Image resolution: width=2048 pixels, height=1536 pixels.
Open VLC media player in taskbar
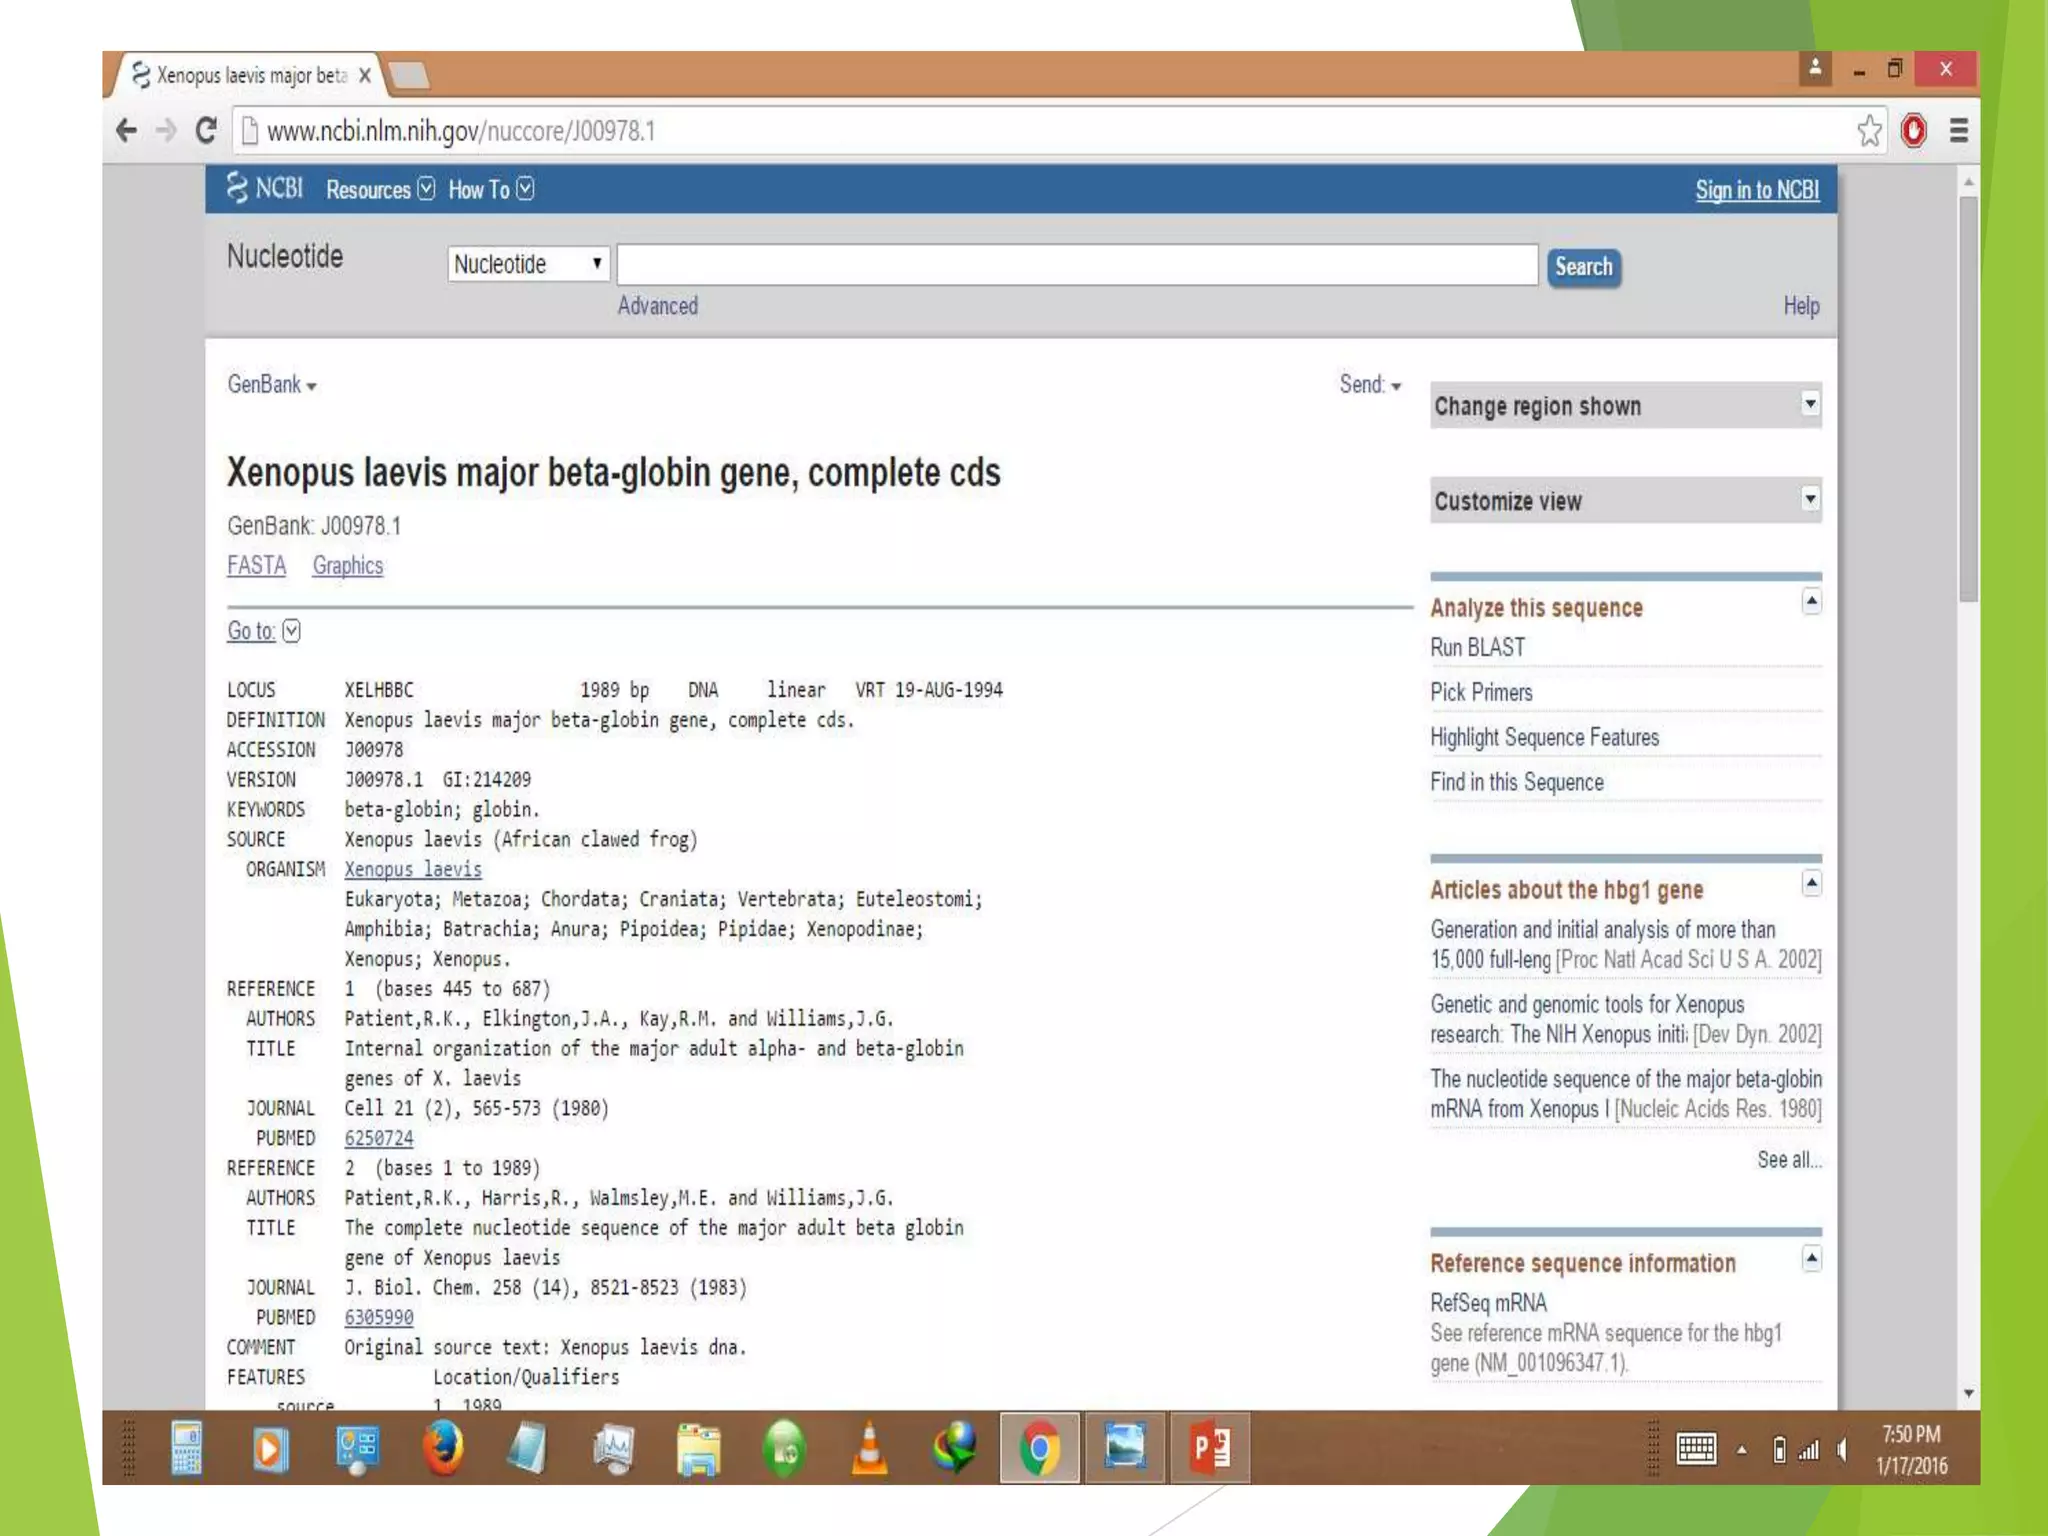pyautogui.click(x=869, y=1448)
